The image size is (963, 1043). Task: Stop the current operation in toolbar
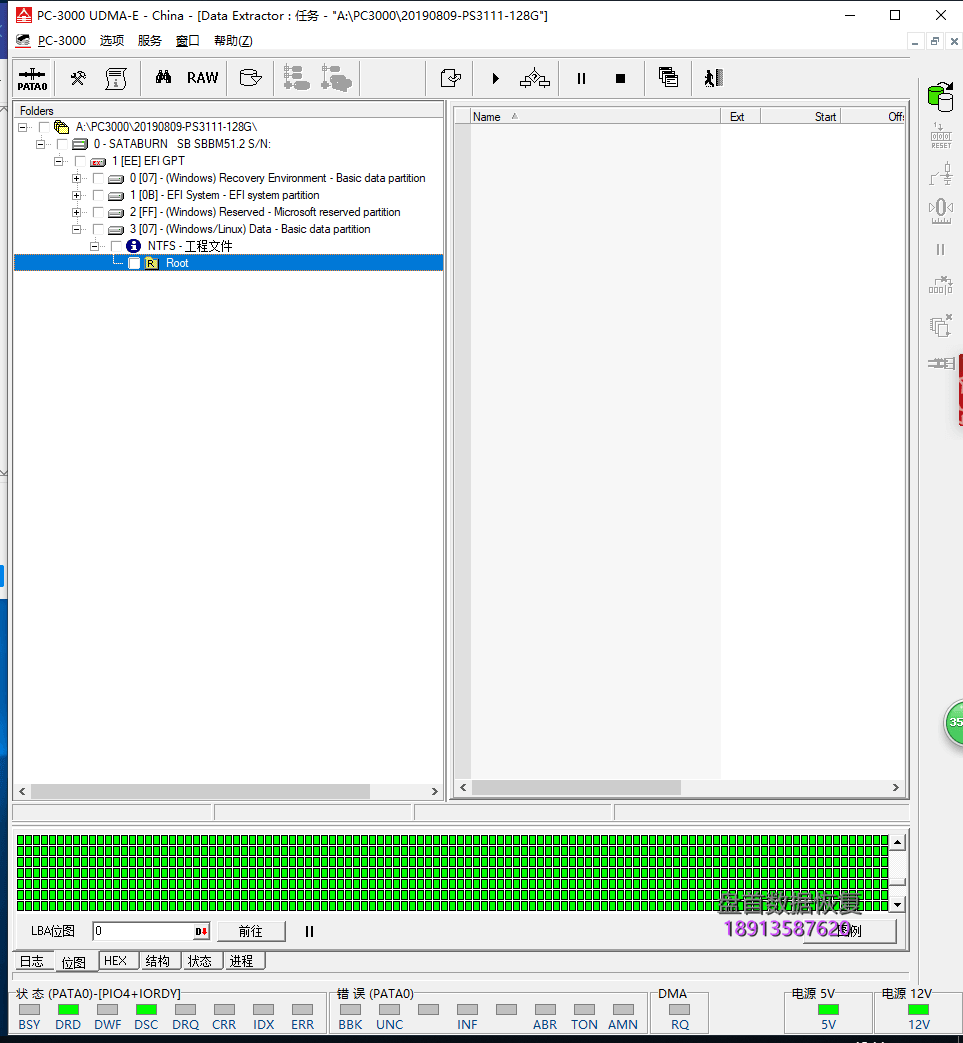click(x=620, y=78)
